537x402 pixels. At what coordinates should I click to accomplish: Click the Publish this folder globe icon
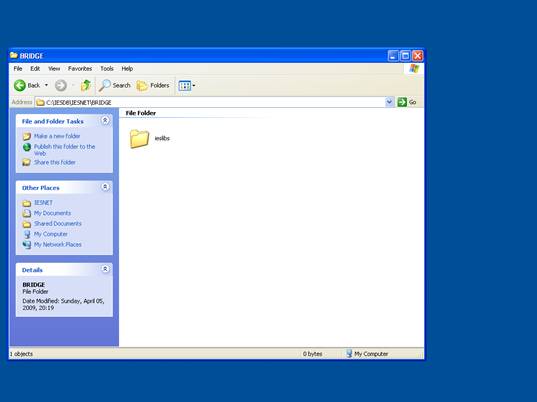[27, 147]
